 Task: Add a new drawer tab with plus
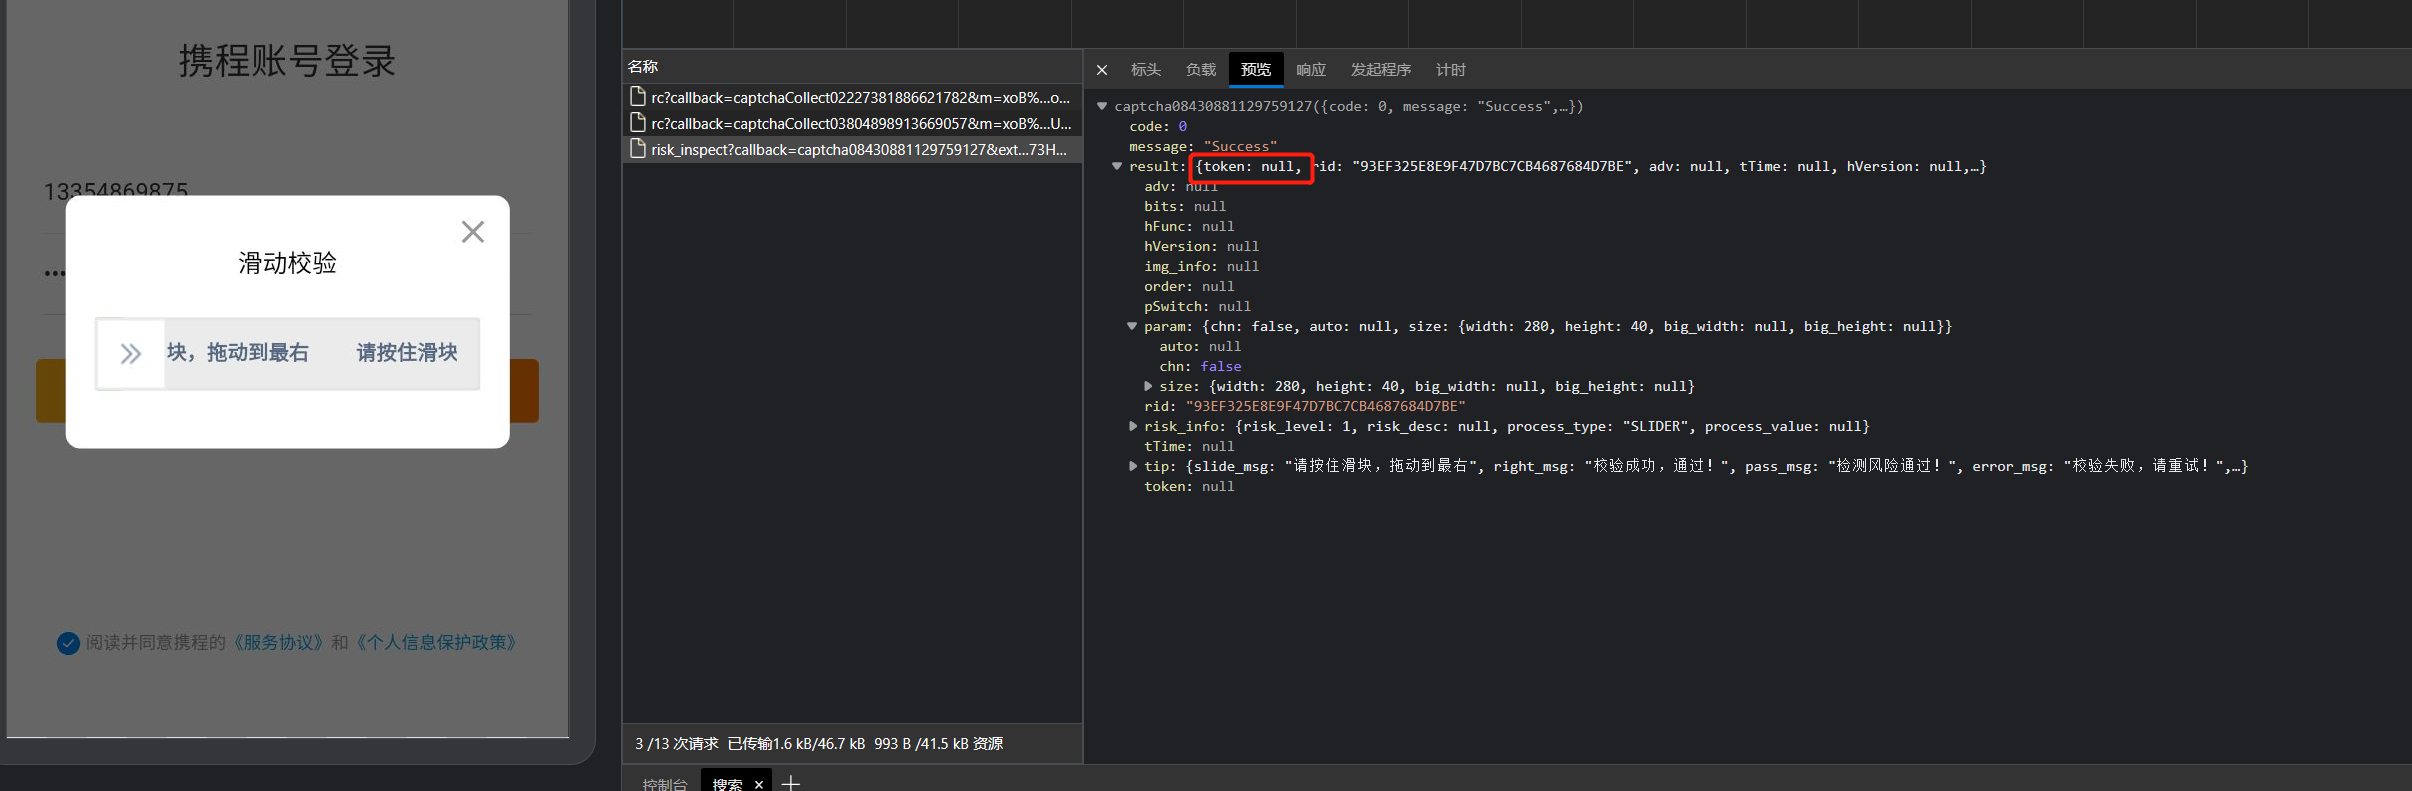(791, 783)
